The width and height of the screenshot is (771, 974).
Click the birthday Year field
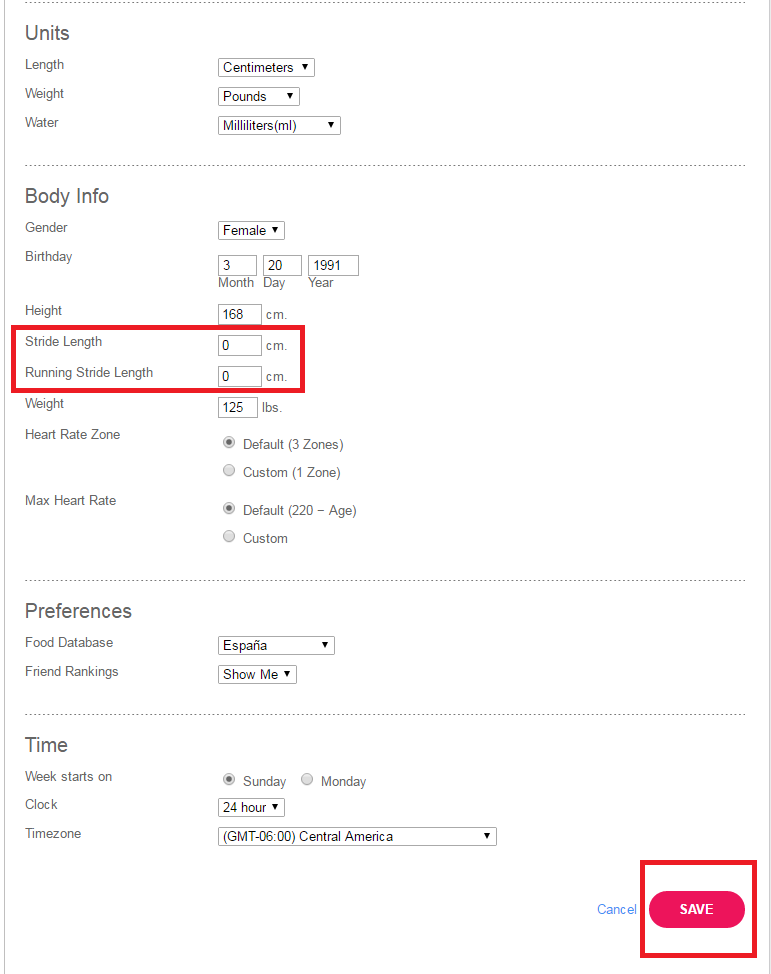tap(333, 266)
